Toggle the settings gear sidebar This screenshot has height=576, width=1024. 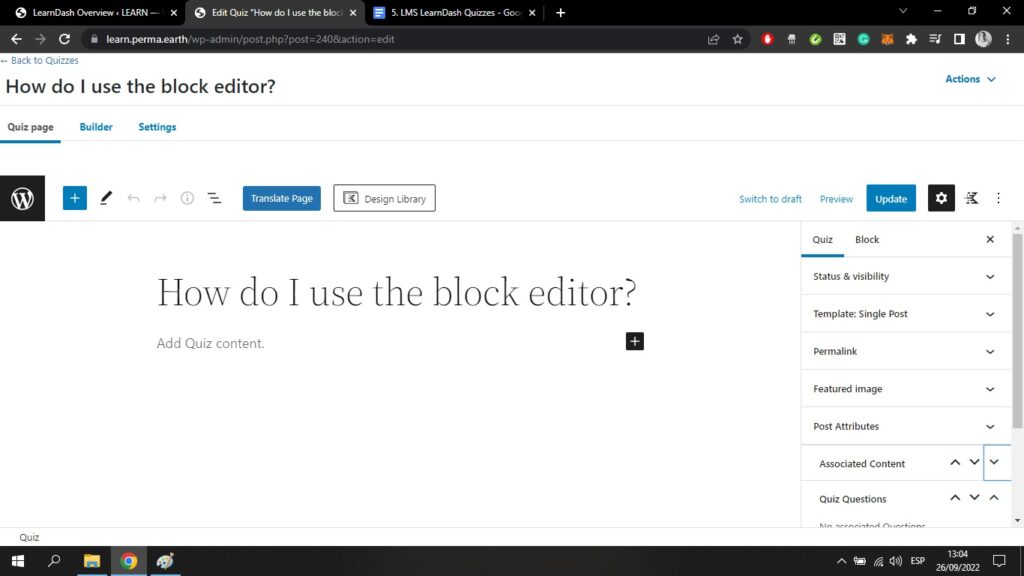click(941, 198)
